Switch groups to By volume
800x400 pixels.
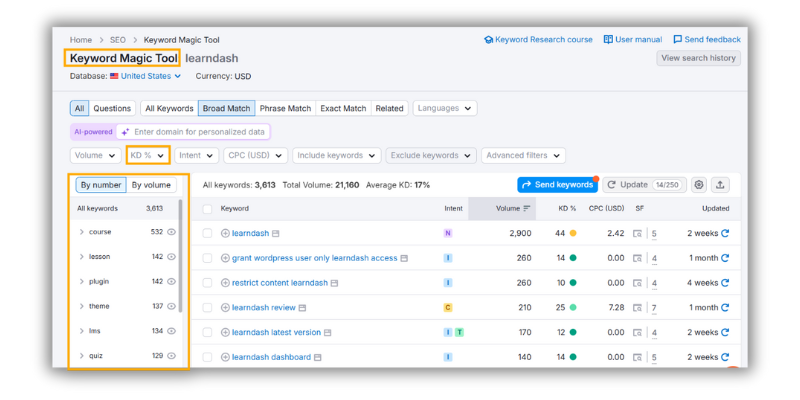pos(151,185)
